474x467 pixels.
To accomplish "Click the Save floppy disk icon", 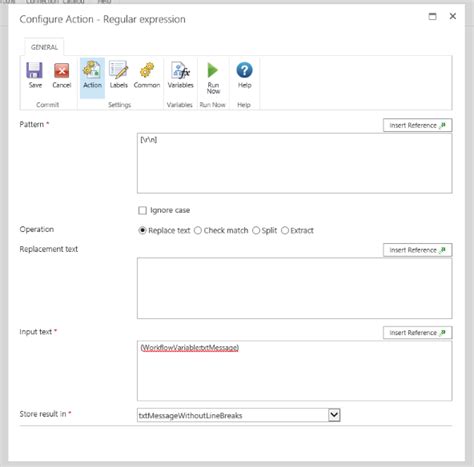I will coord(35,71).
